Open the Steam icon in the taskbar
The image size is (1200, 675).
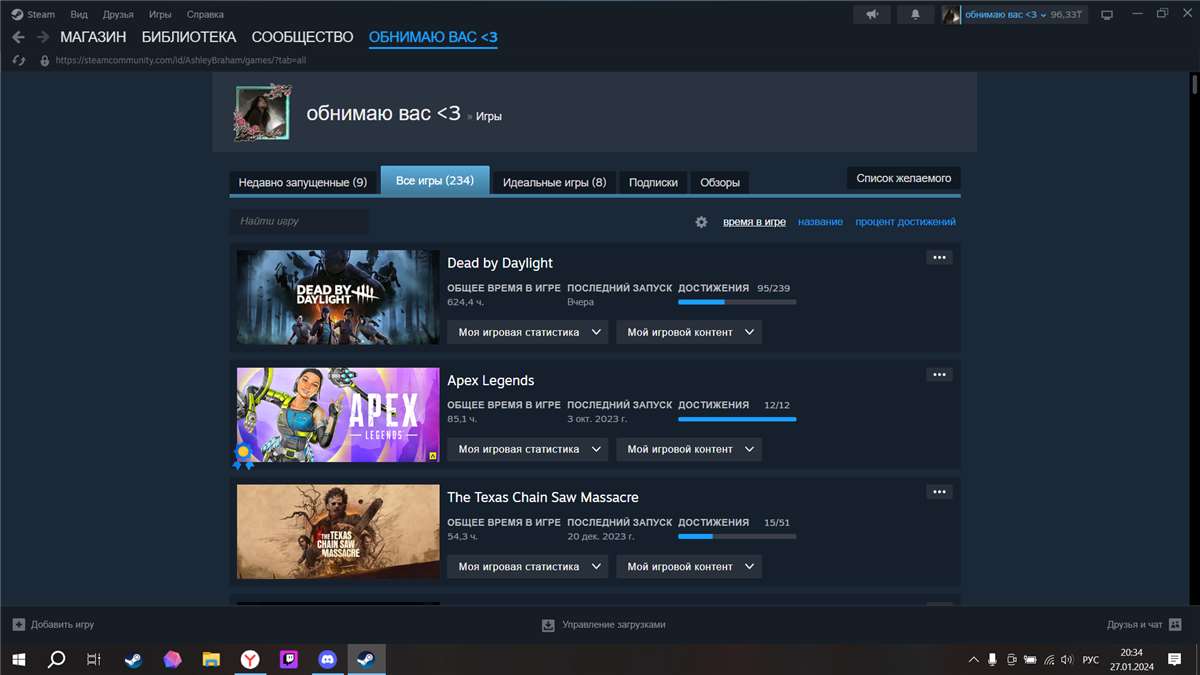click(365, 659)
